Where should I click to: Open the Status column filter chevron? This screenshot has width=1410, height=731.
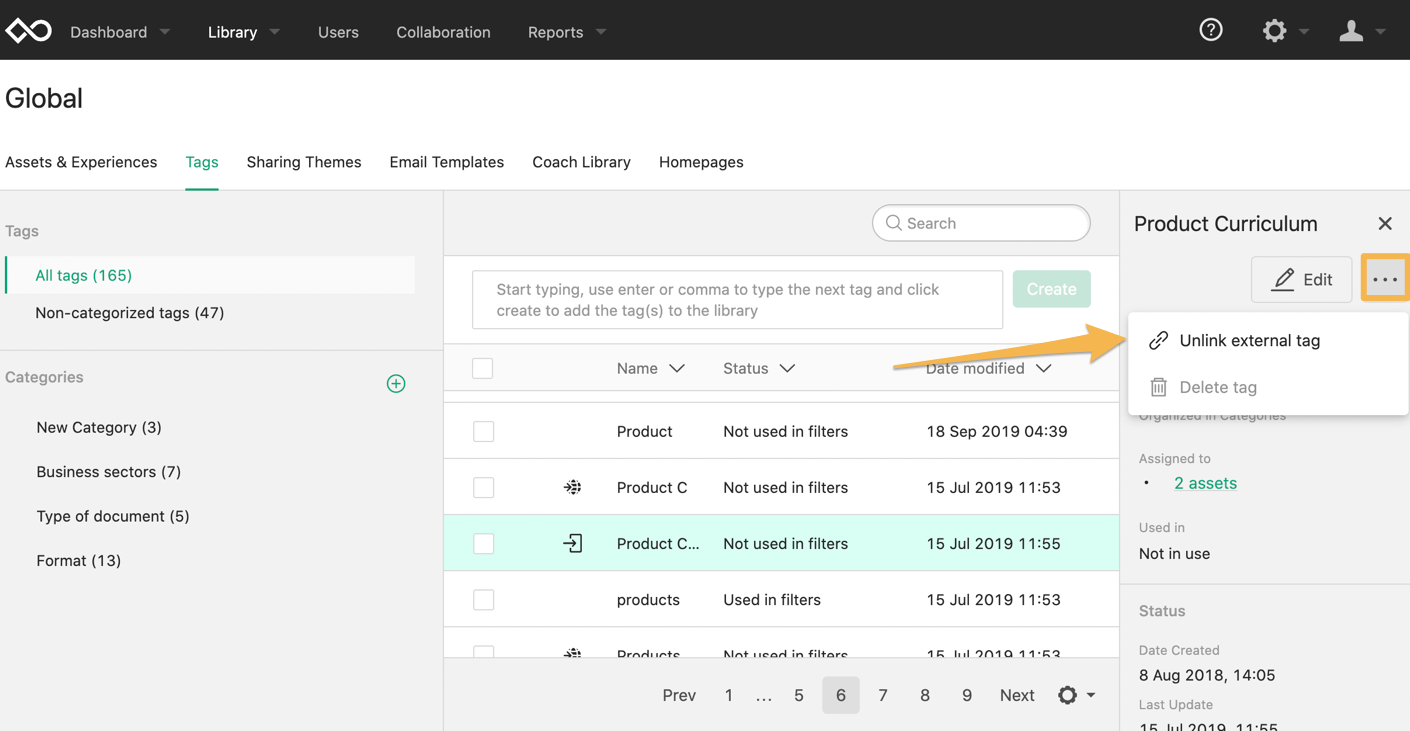pos(787,368)
